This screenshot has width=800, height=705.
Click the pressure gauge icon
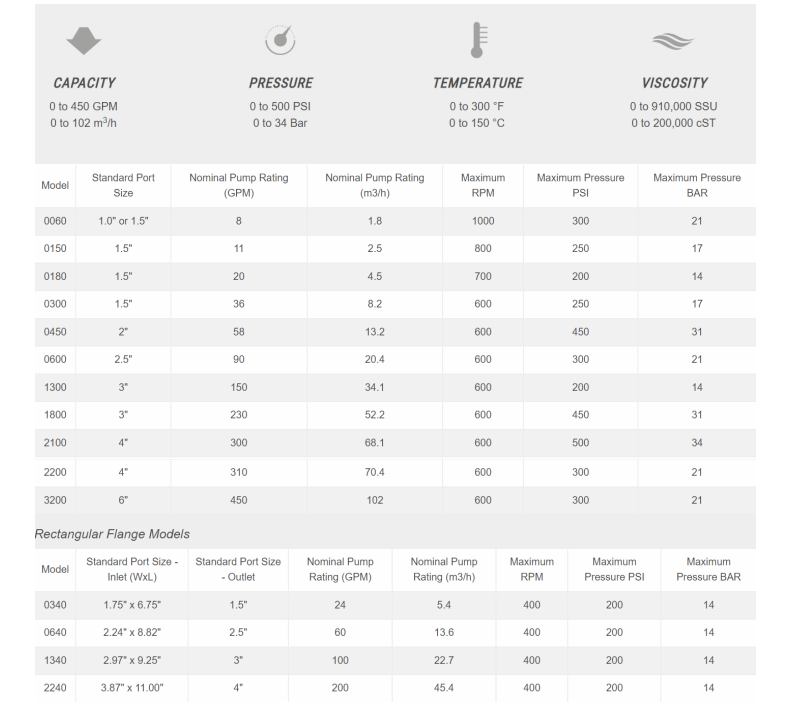[x=280, y=40]
